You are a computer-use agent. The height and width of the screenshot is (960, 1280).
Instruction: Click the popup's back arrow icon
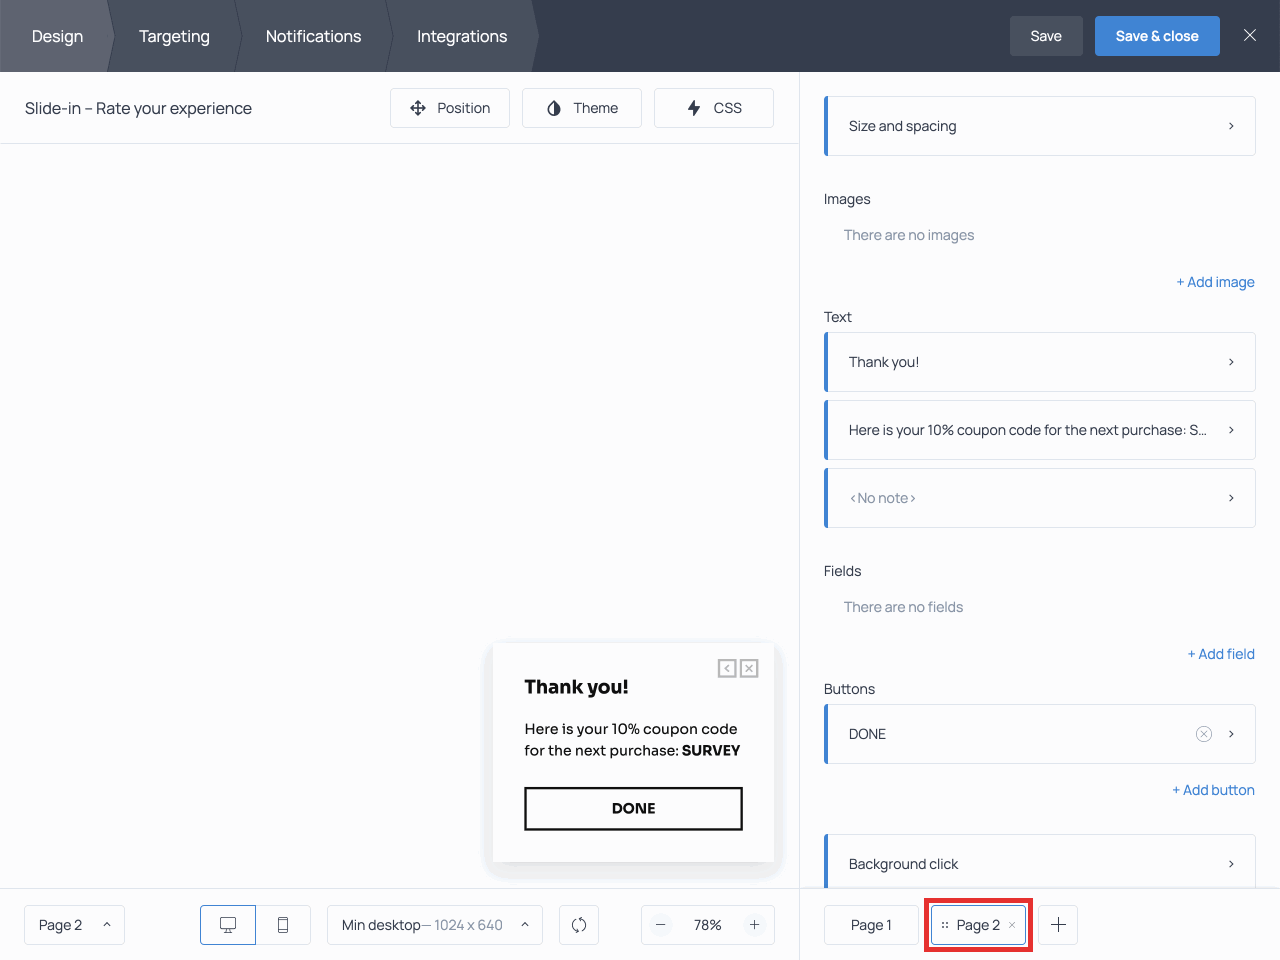click(727, 668)
